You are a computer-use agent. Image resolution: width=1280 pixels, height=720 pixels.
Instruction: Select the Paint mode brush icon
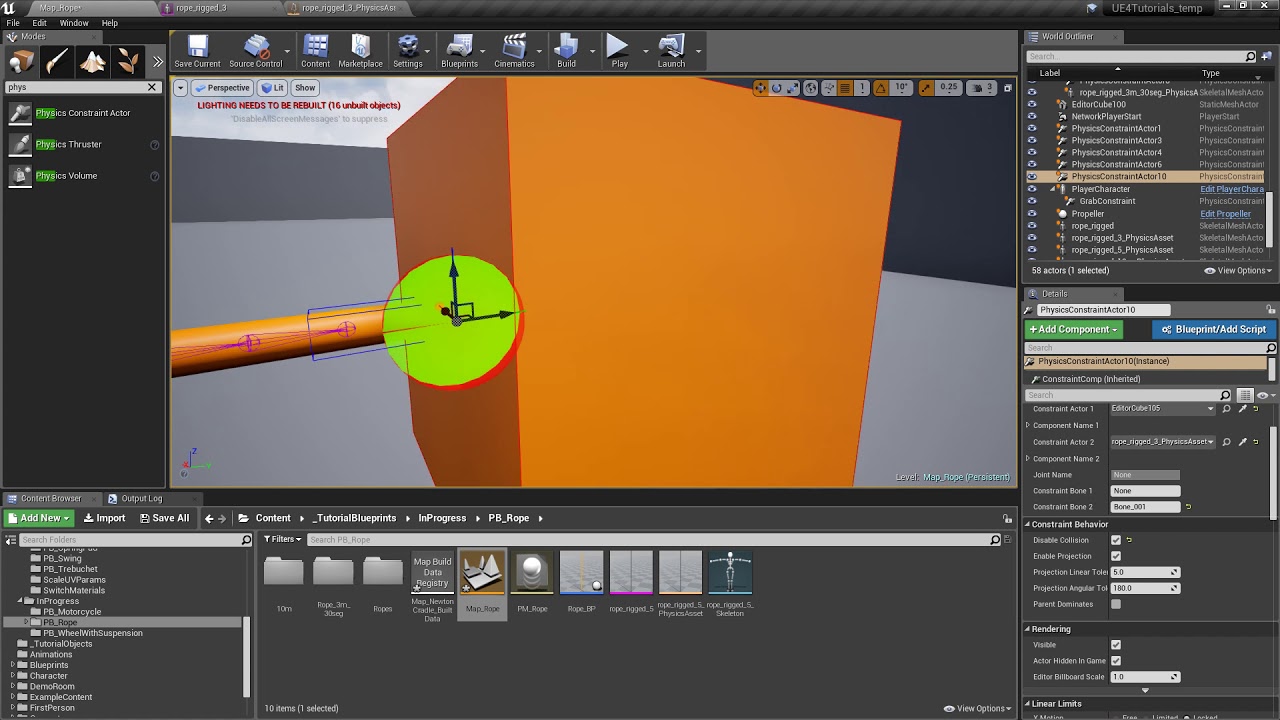pyautogui.click(x=56, y=62)
